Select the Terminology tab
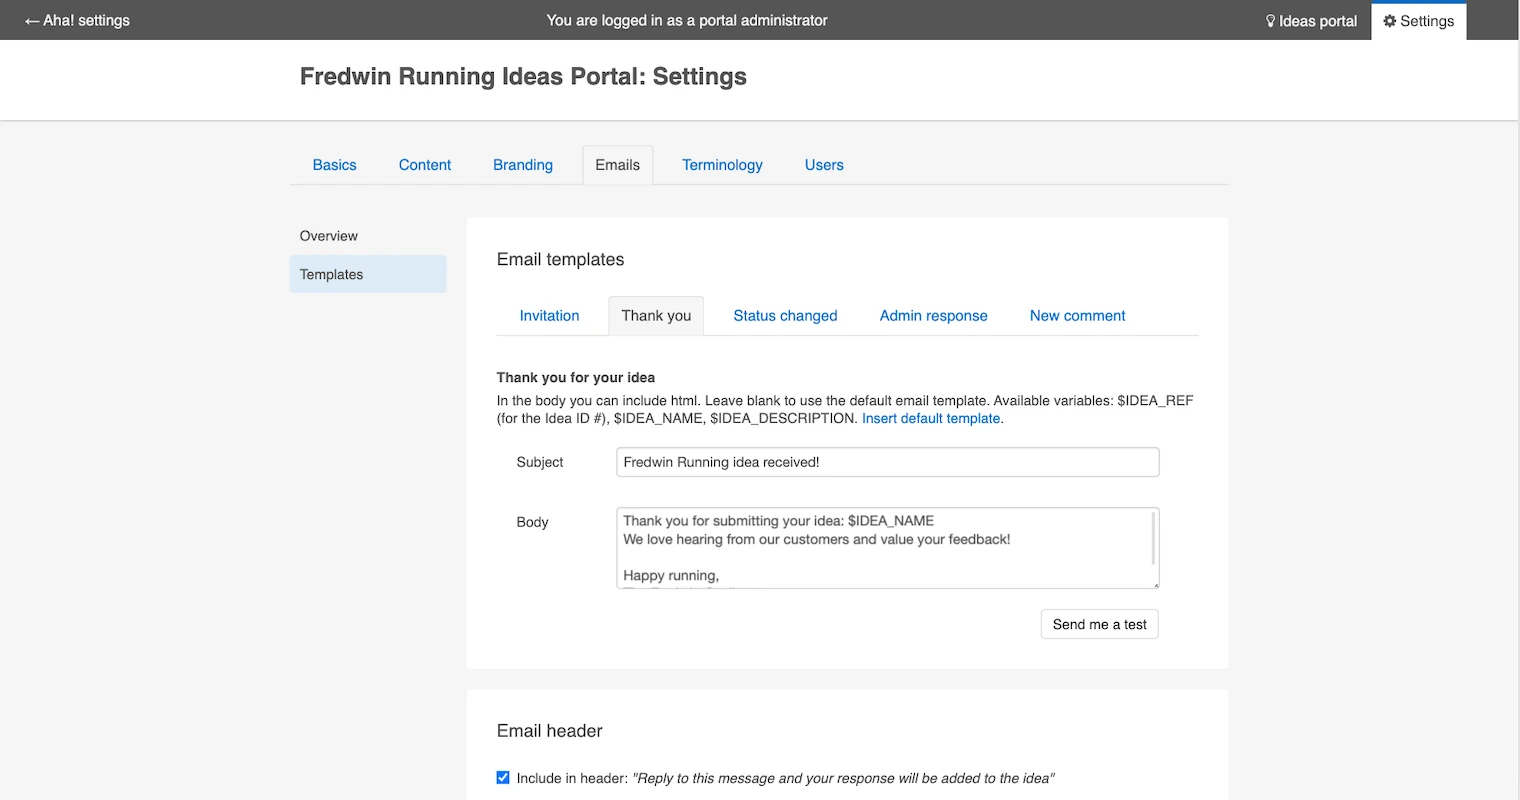 coord(722,165)
